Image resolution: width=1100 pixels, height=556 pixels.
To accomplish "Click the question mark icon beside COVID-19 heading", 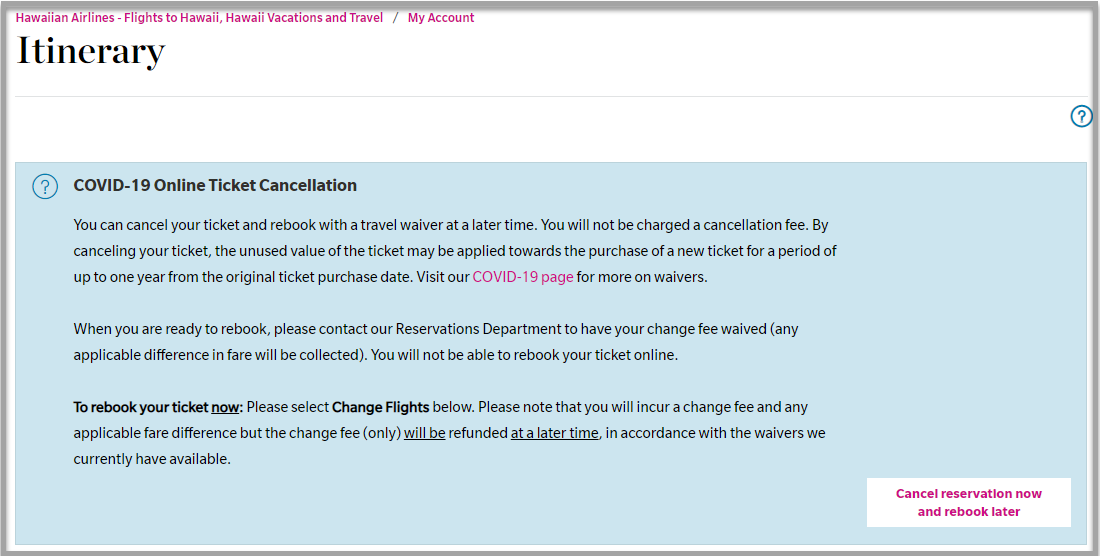I will [45, 187].
